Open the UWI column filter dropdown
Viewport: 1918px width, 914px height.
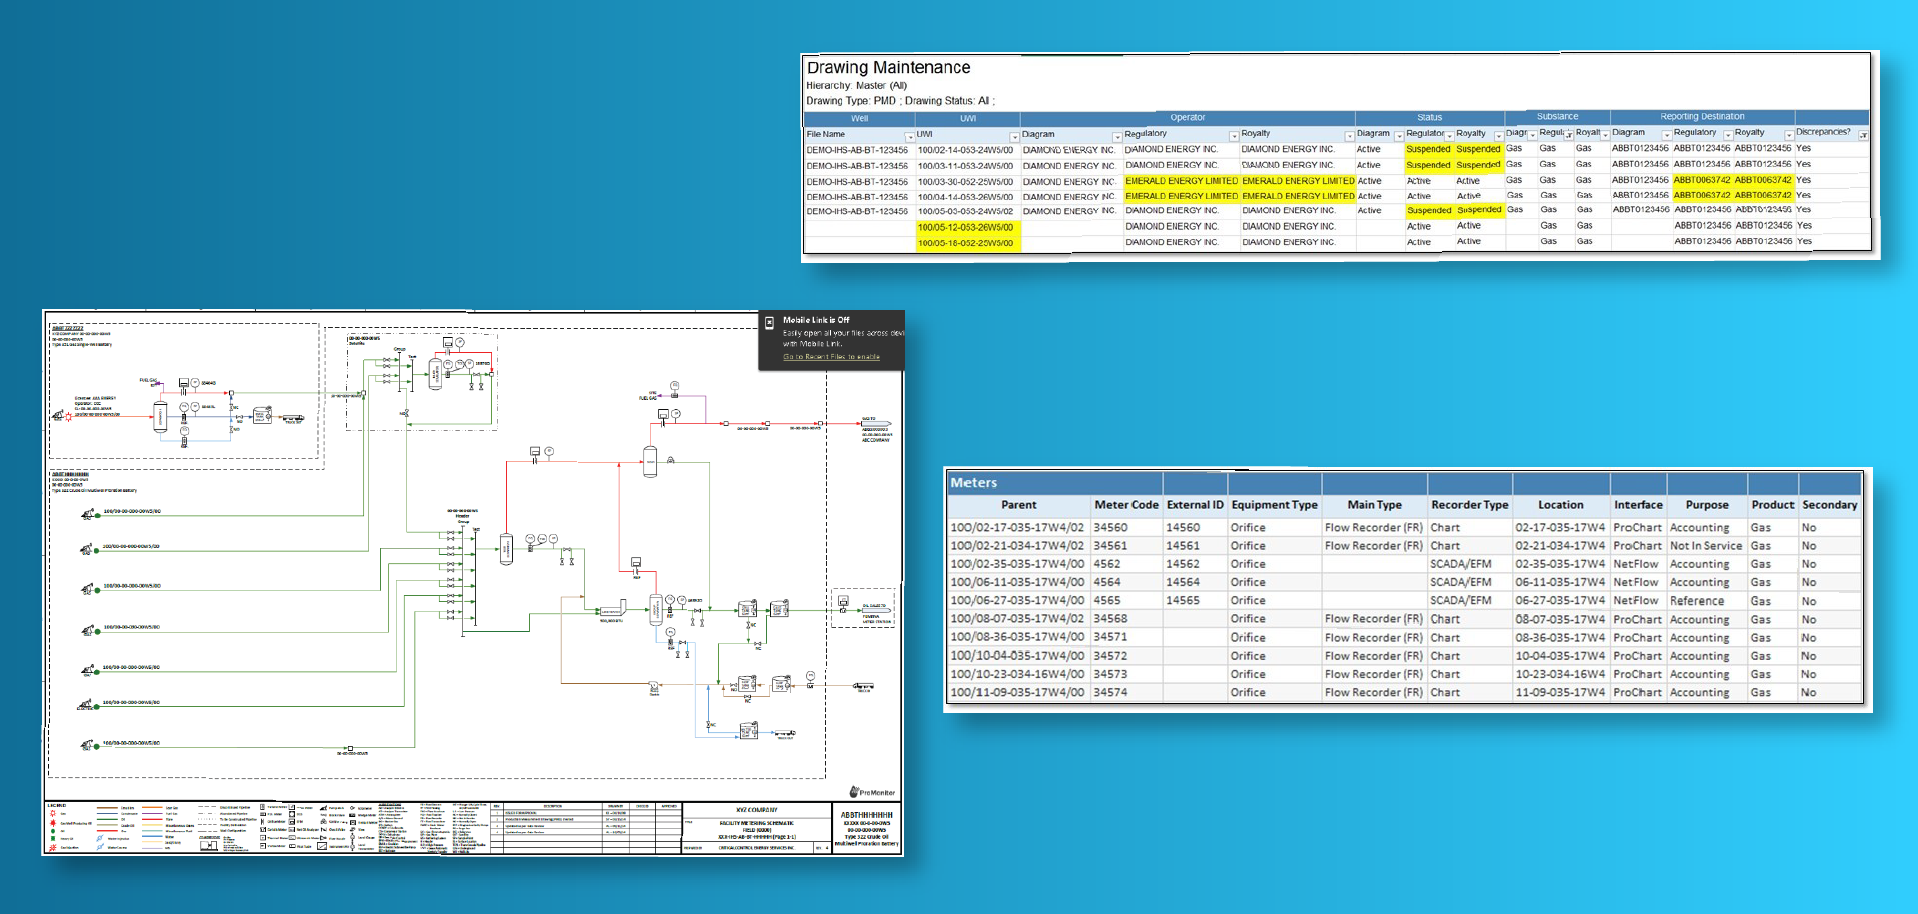point(1014,137)
